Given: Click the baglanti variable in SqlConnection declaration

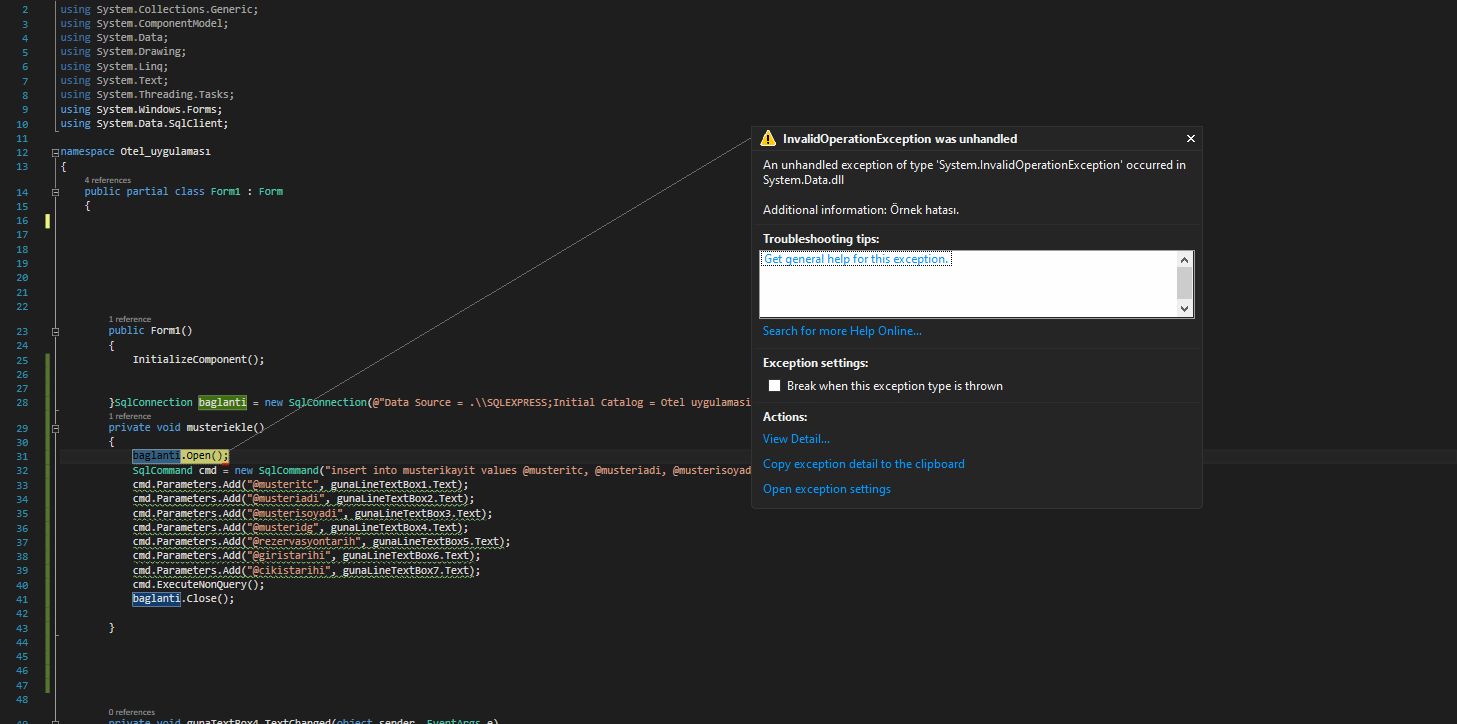Looking at the screenshot, I should 221,402.
